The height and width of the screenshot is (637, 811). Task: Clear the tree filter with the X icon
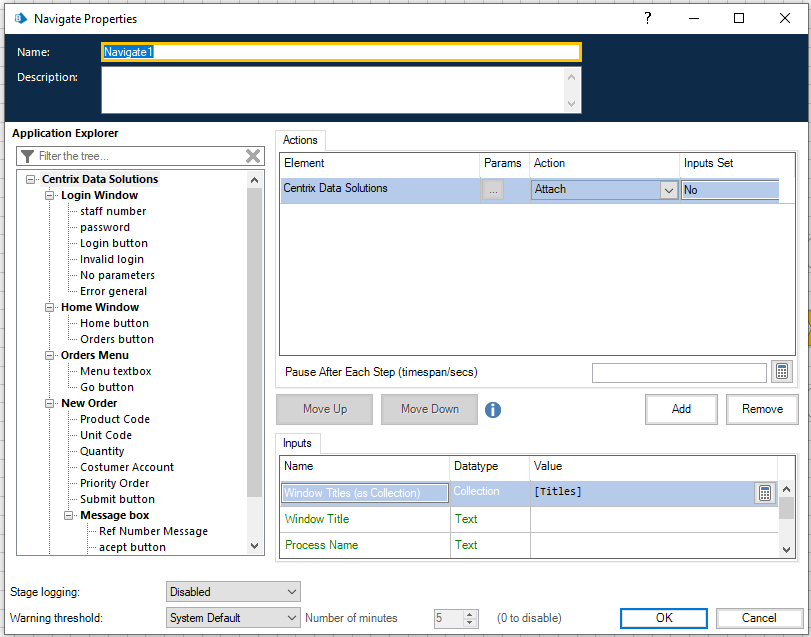tap(253, 156)
